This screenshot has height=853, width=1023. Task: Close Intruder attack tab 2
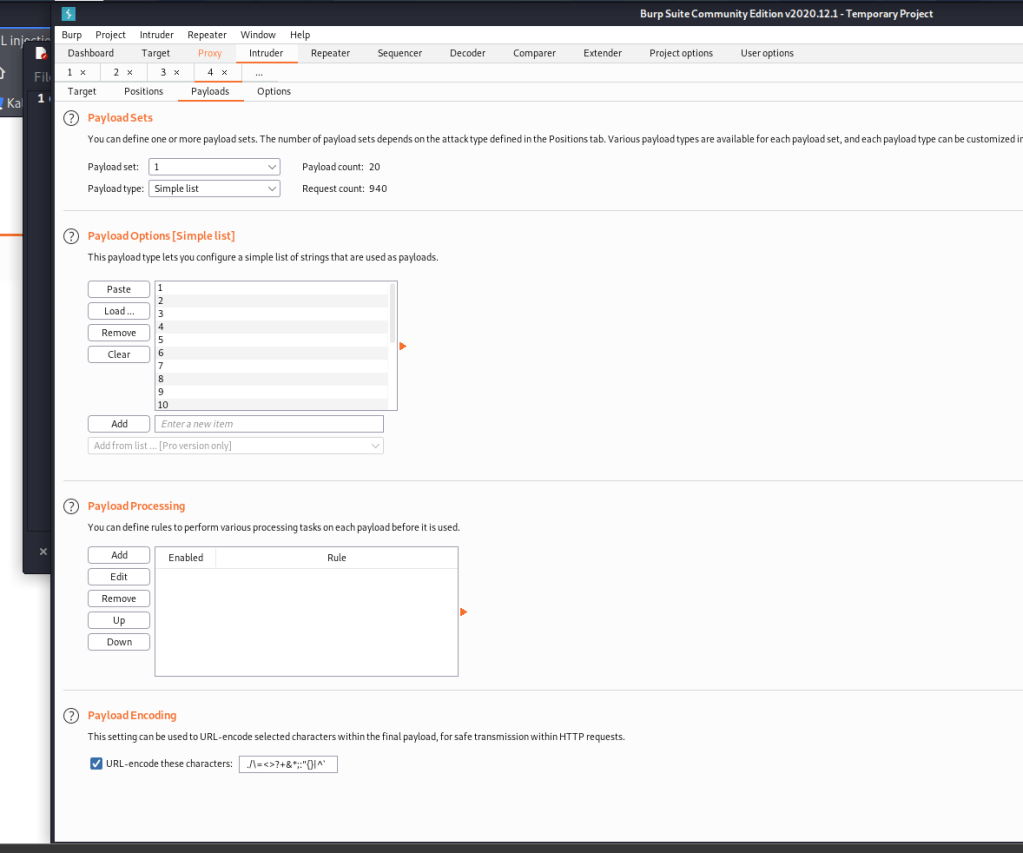click(x=130, y=73)
